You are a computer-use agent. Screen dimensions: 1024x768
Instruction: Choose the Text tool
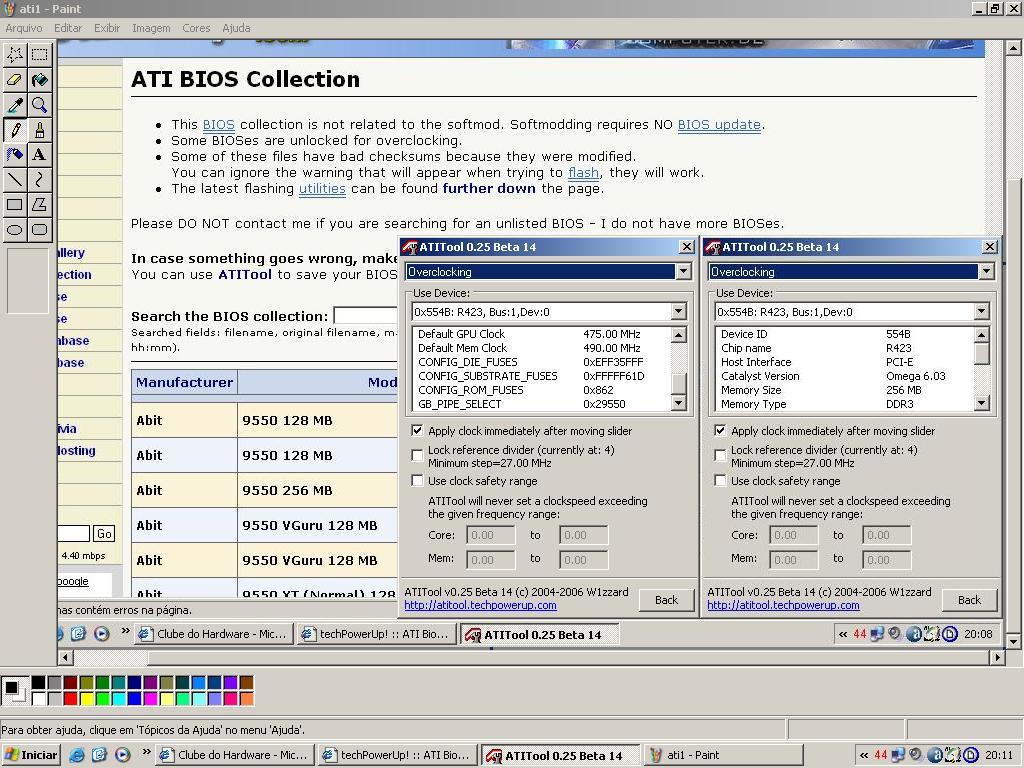tap(40, 155)
